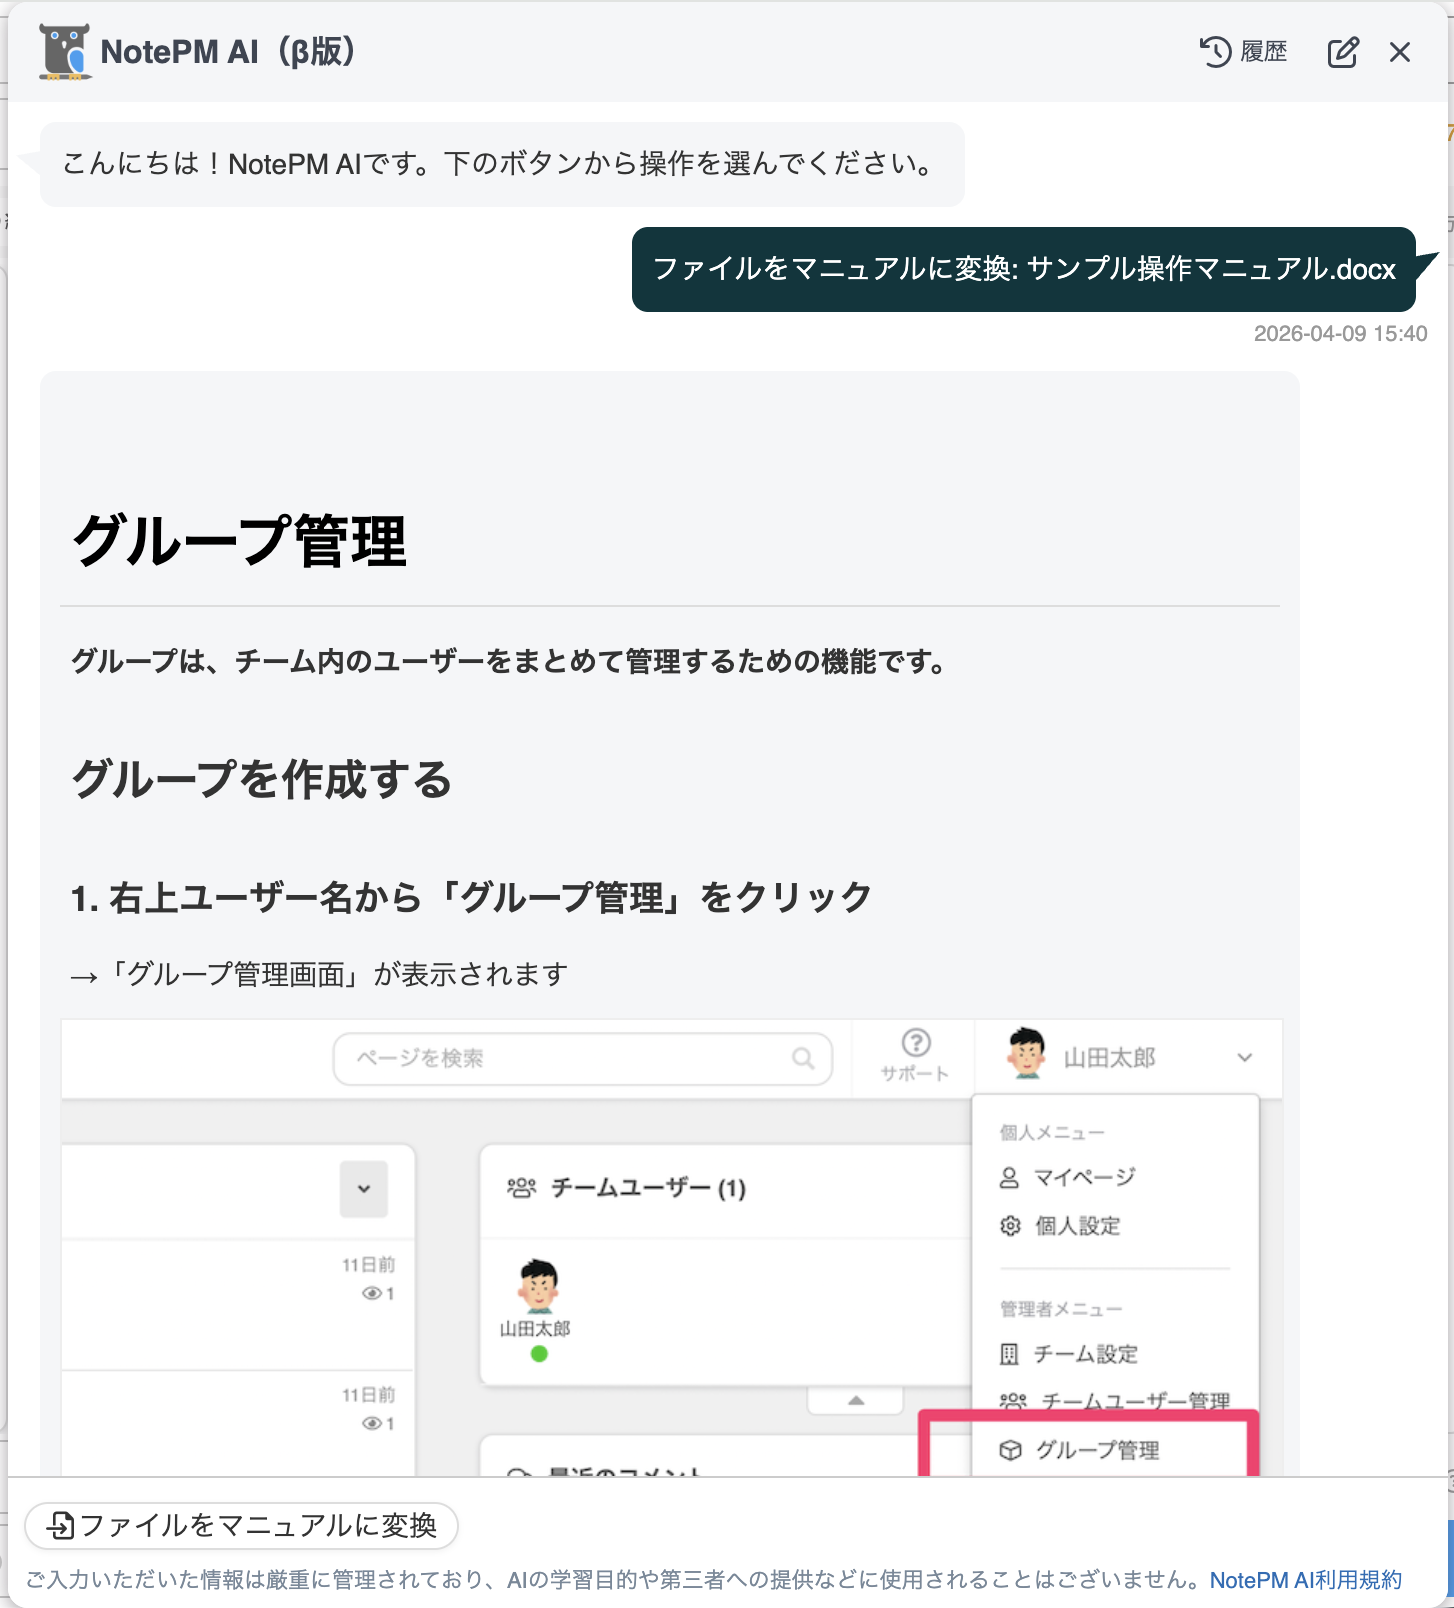
Task: Click 山田太郎 avatar in チームユーザー card
Action: tap(538, 1287)
